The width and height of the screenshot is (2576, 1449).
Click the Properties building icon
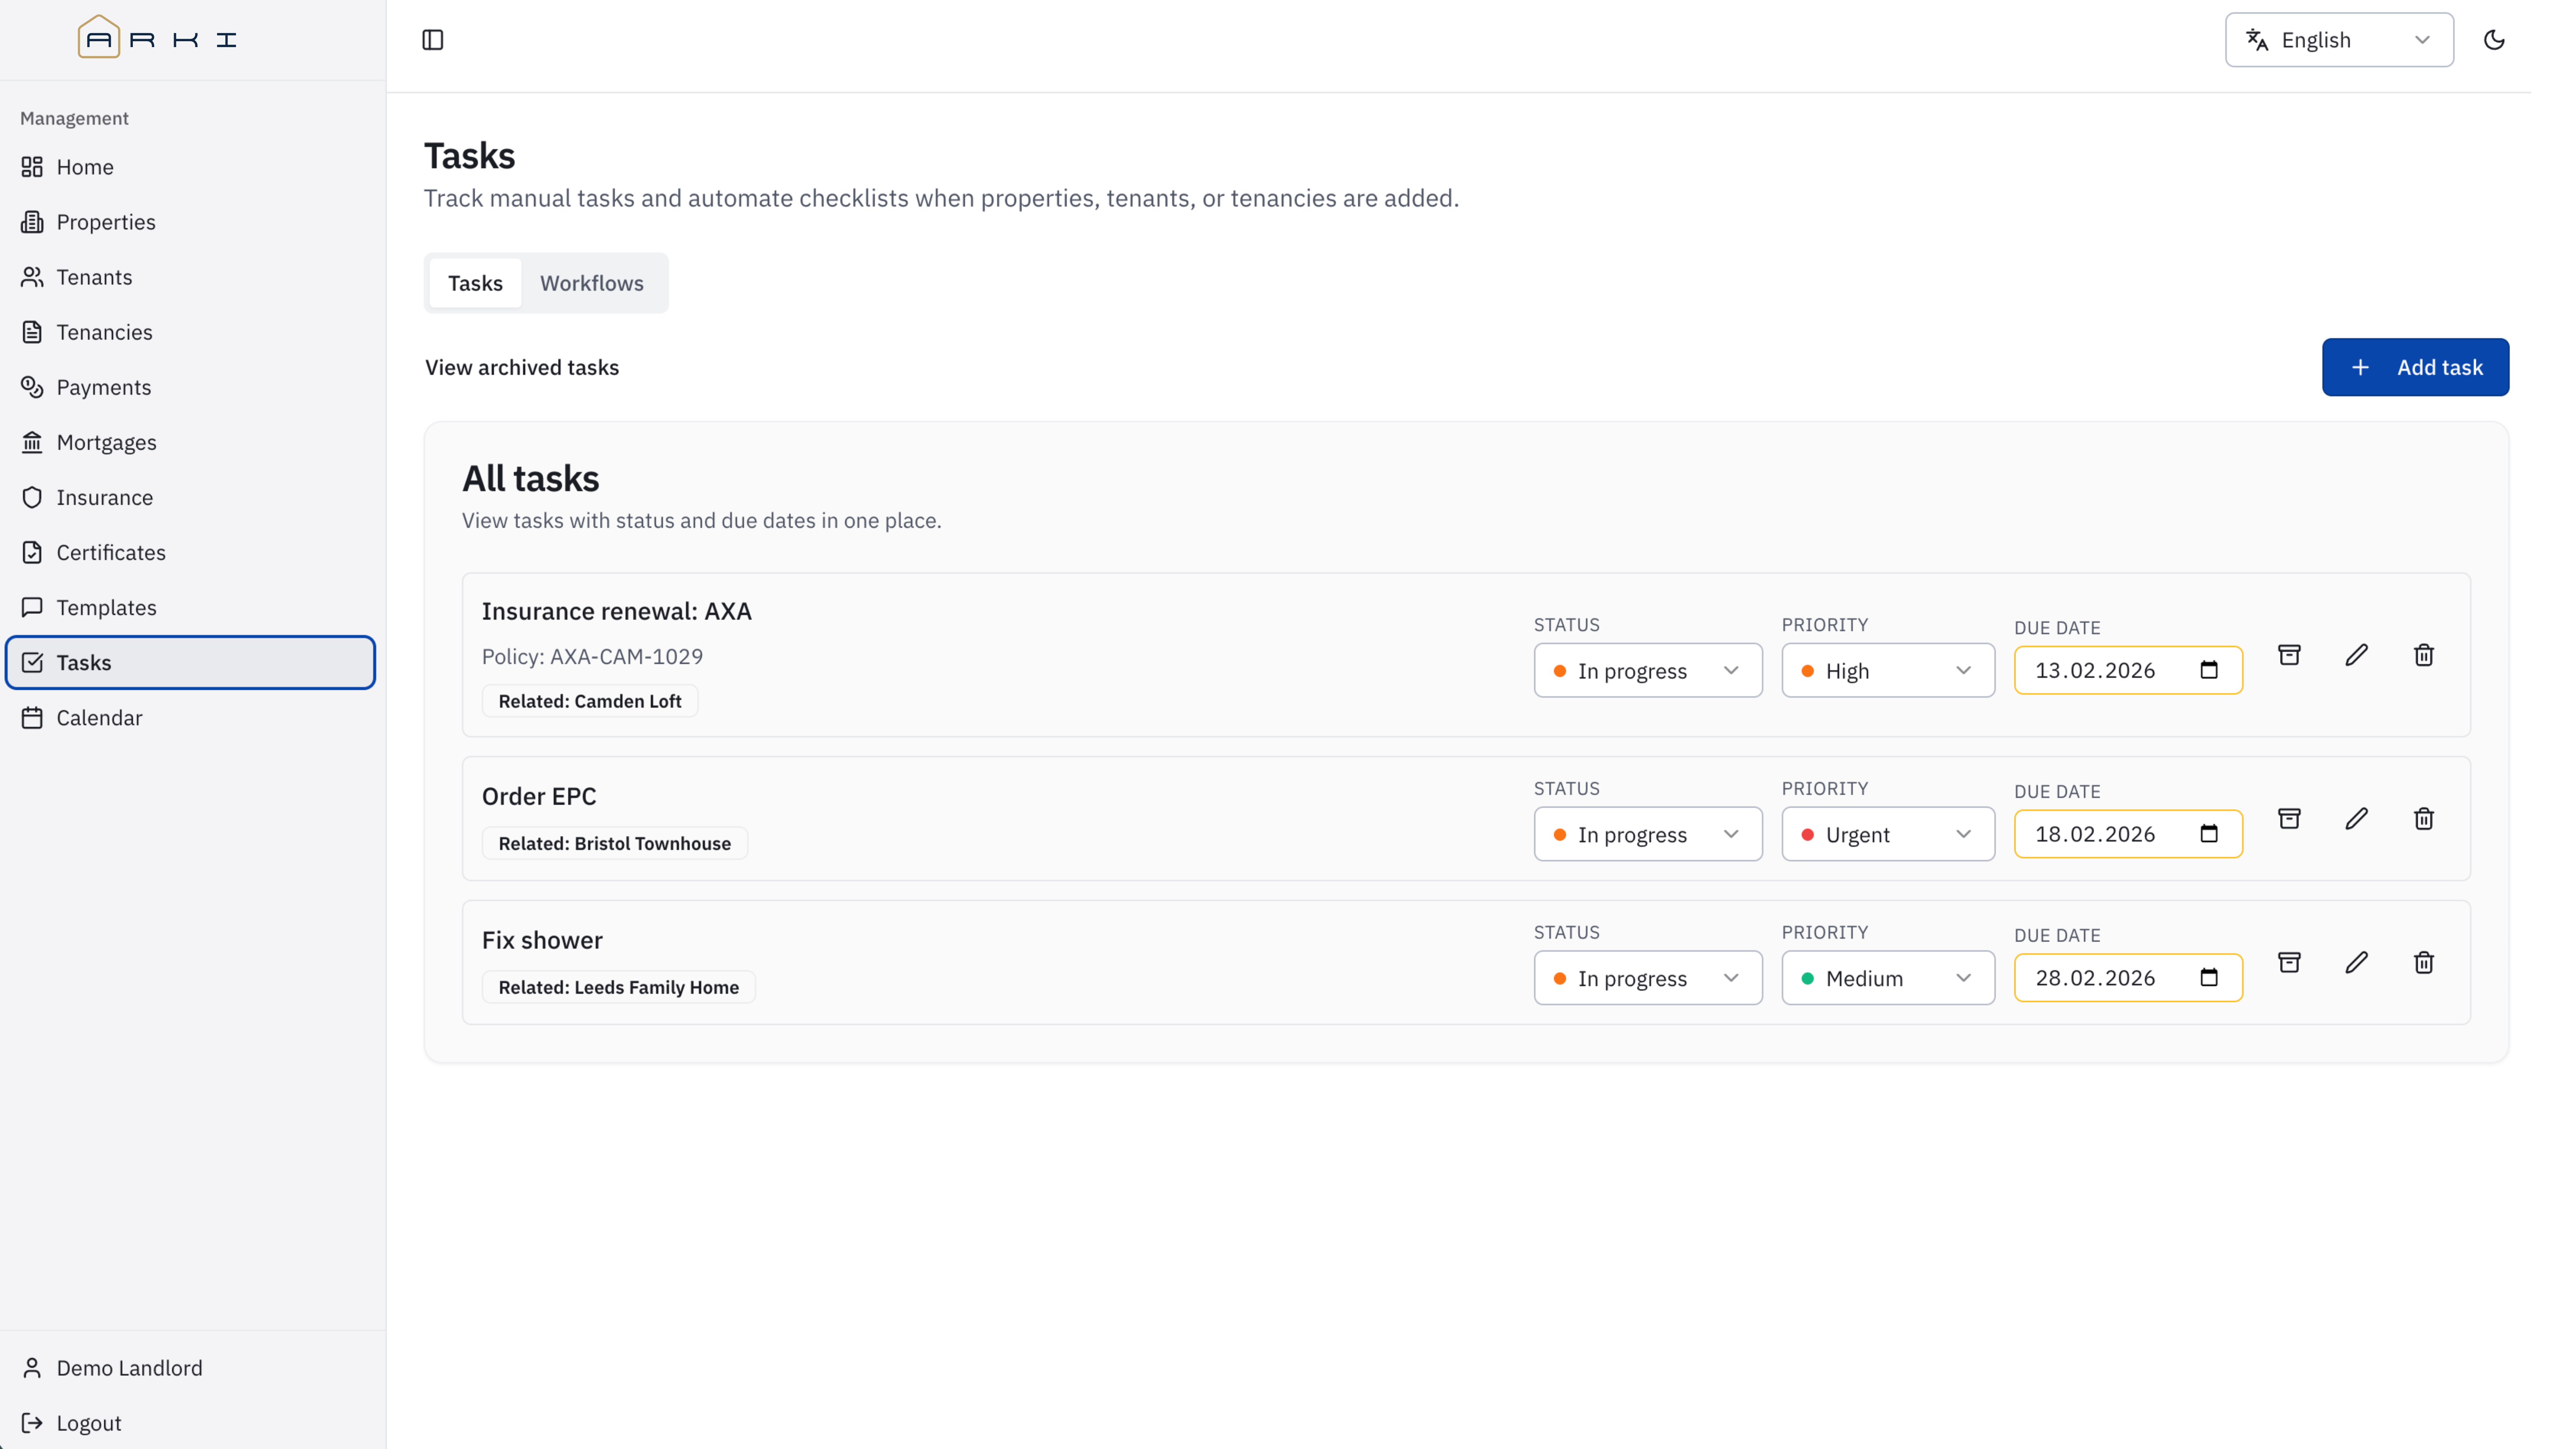[32, 222]
